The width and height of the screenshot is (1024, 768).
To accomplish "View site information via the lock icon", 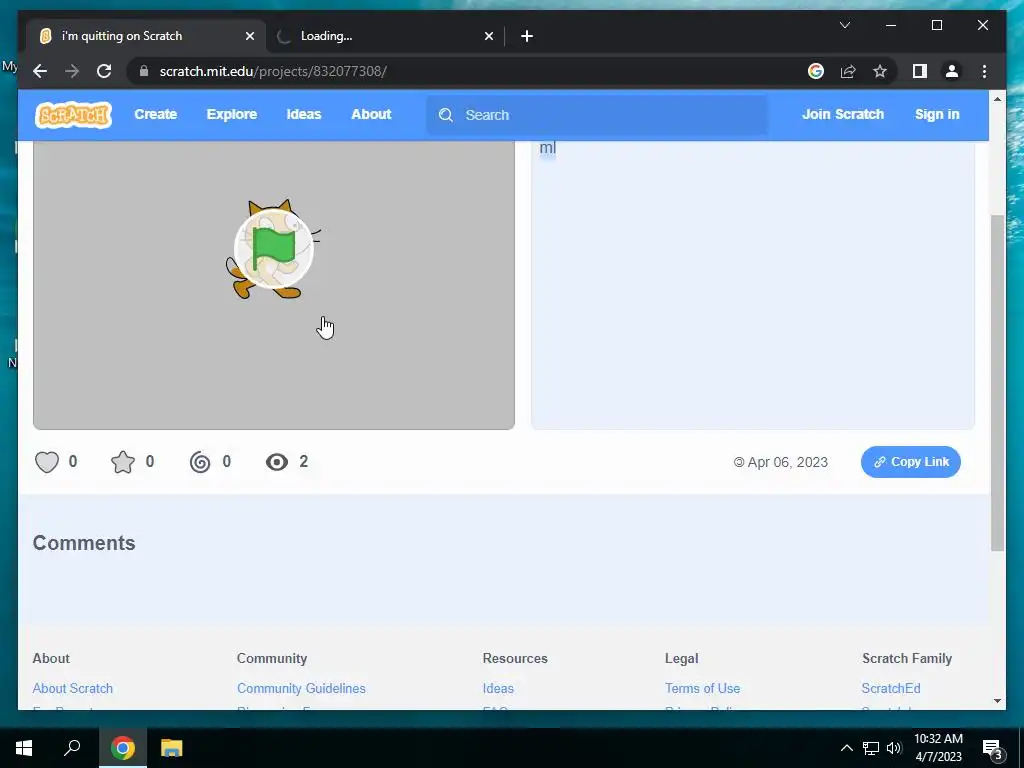I will click(x=144, y=71).
